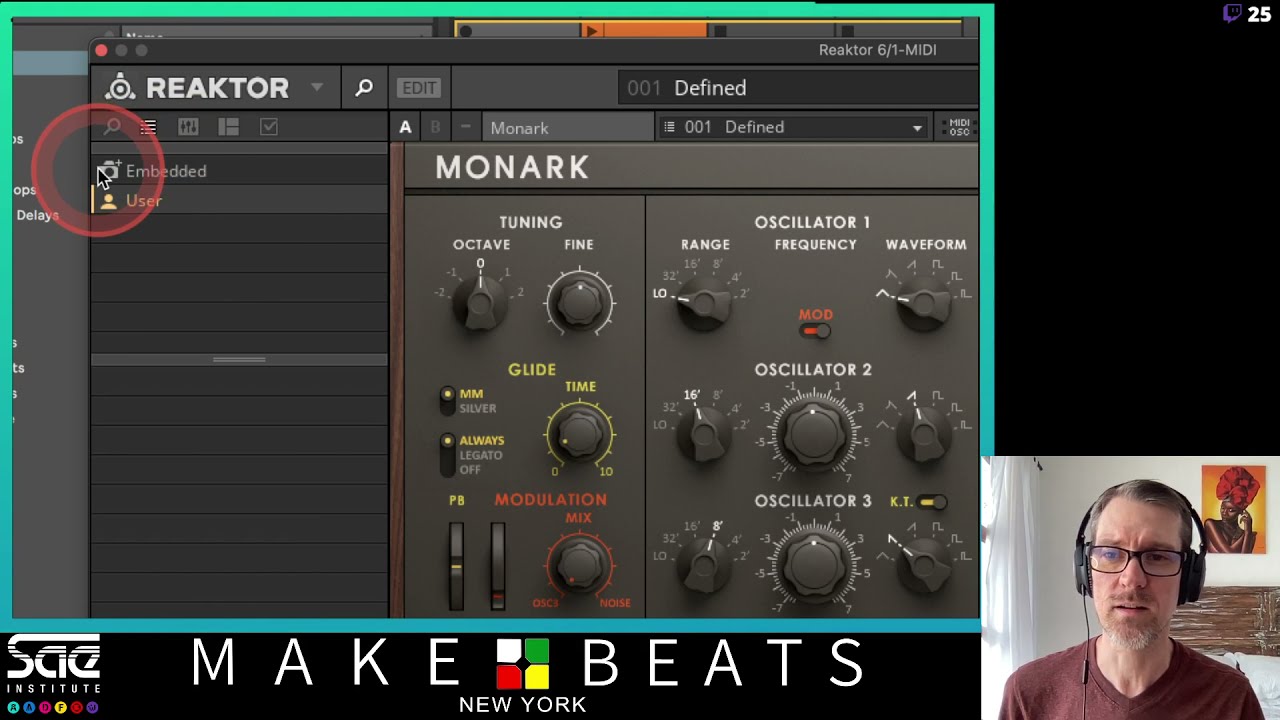The height and width of the screenshot is (720, 1280).
Task: Click the Glide Time knob
Action: point(580,434)
